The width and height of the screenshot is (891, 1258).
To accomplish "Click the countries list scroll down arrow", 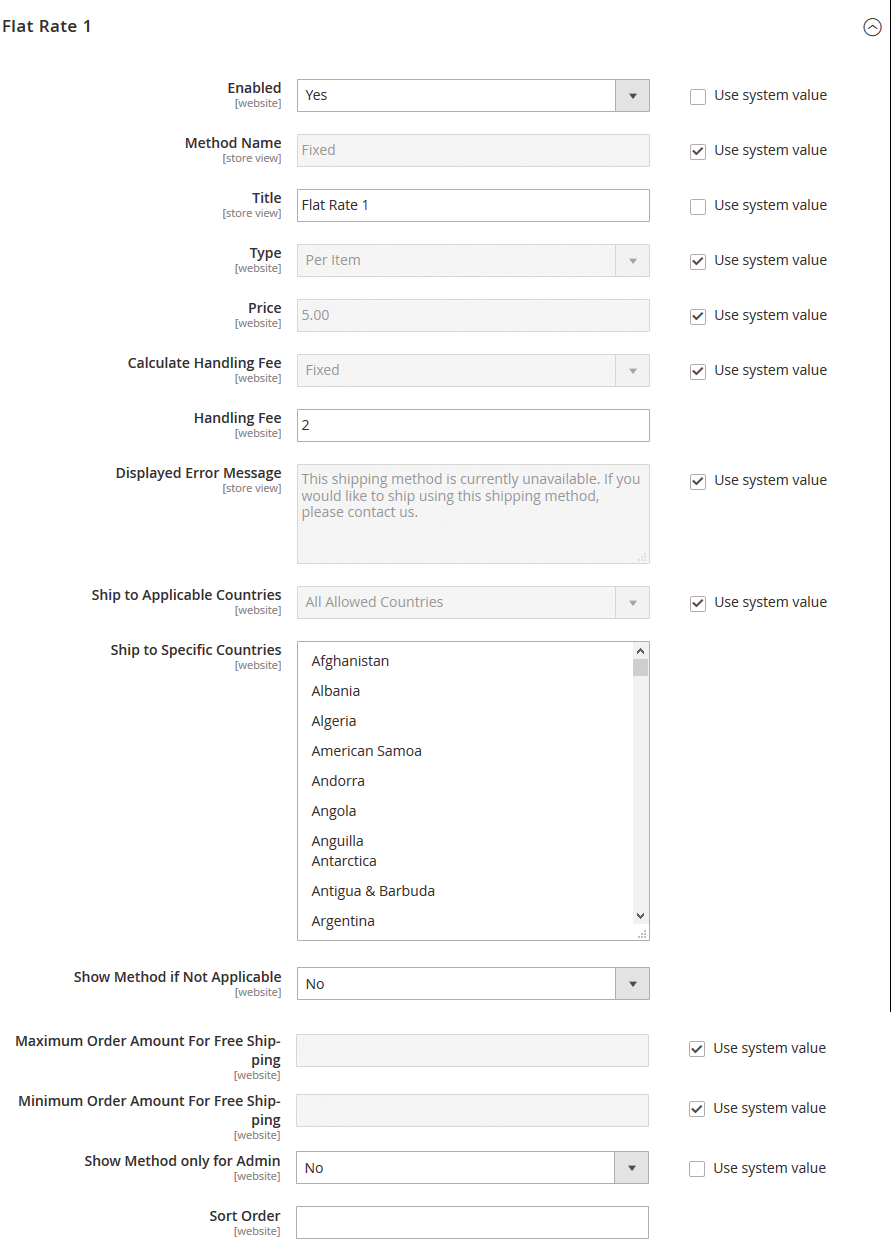I will (x=641, y=915).
